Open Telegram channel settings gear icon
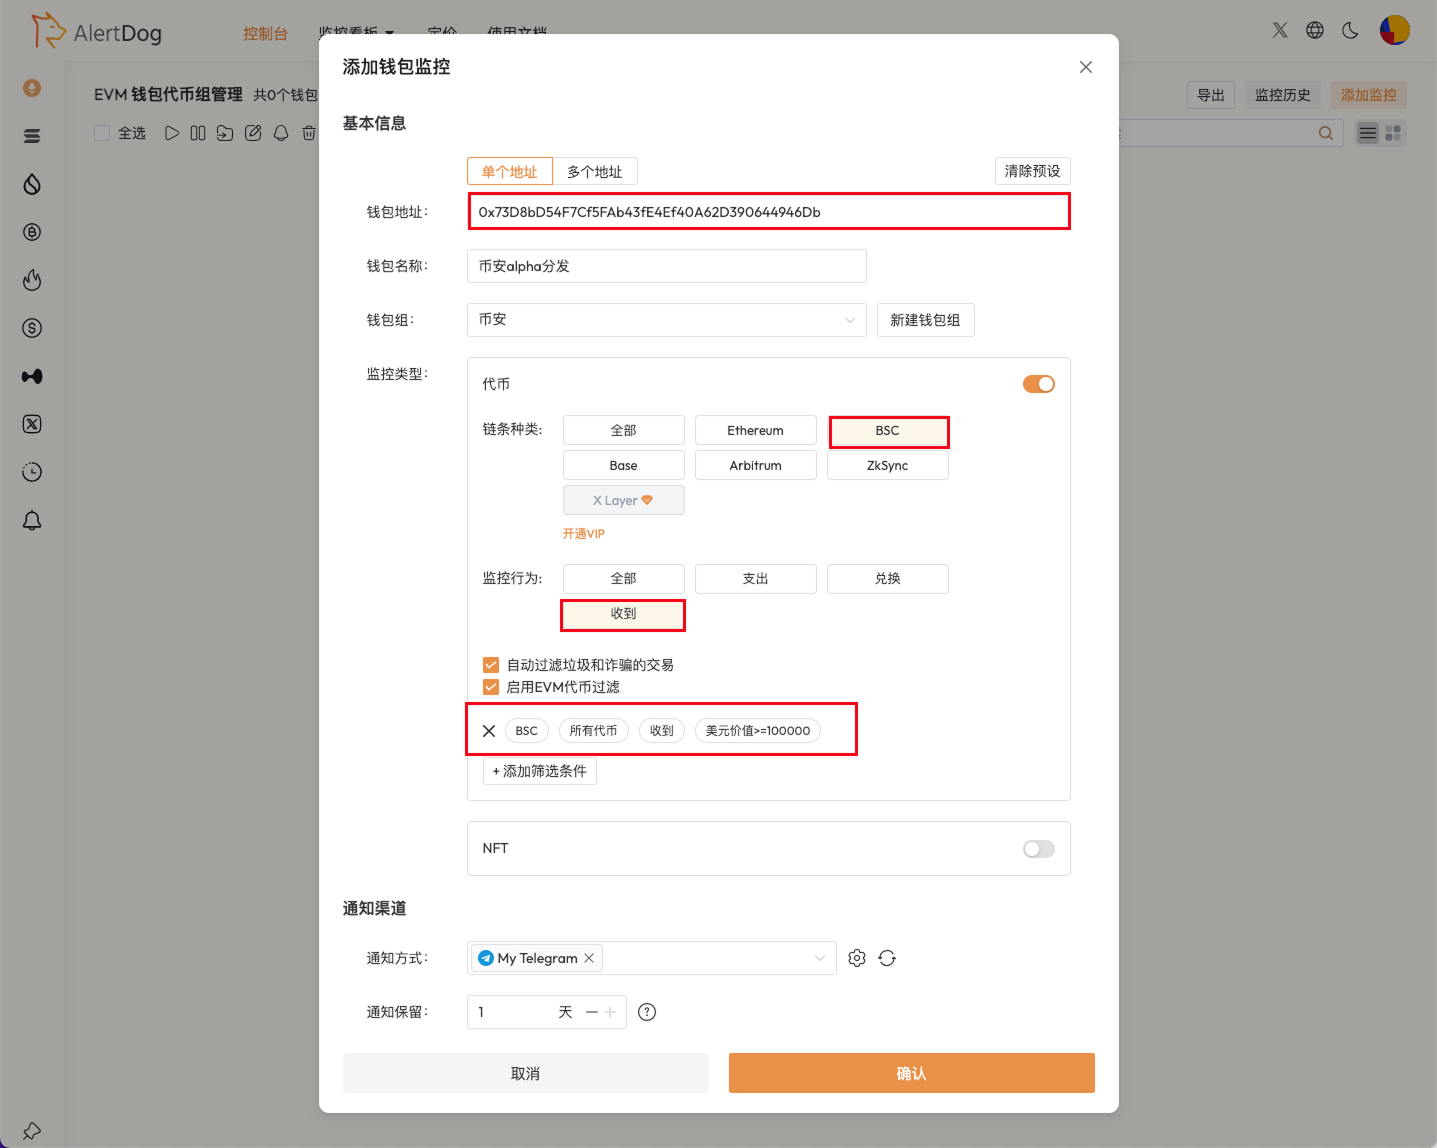The height and width of the screenshot is (1148, 1437). pyautogui.click(x=857, y=957)
